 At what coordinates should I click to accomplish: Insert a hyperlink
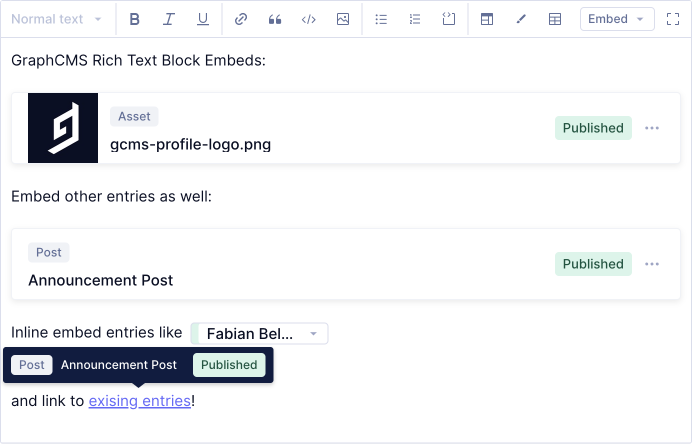click(x=241, y=19)
